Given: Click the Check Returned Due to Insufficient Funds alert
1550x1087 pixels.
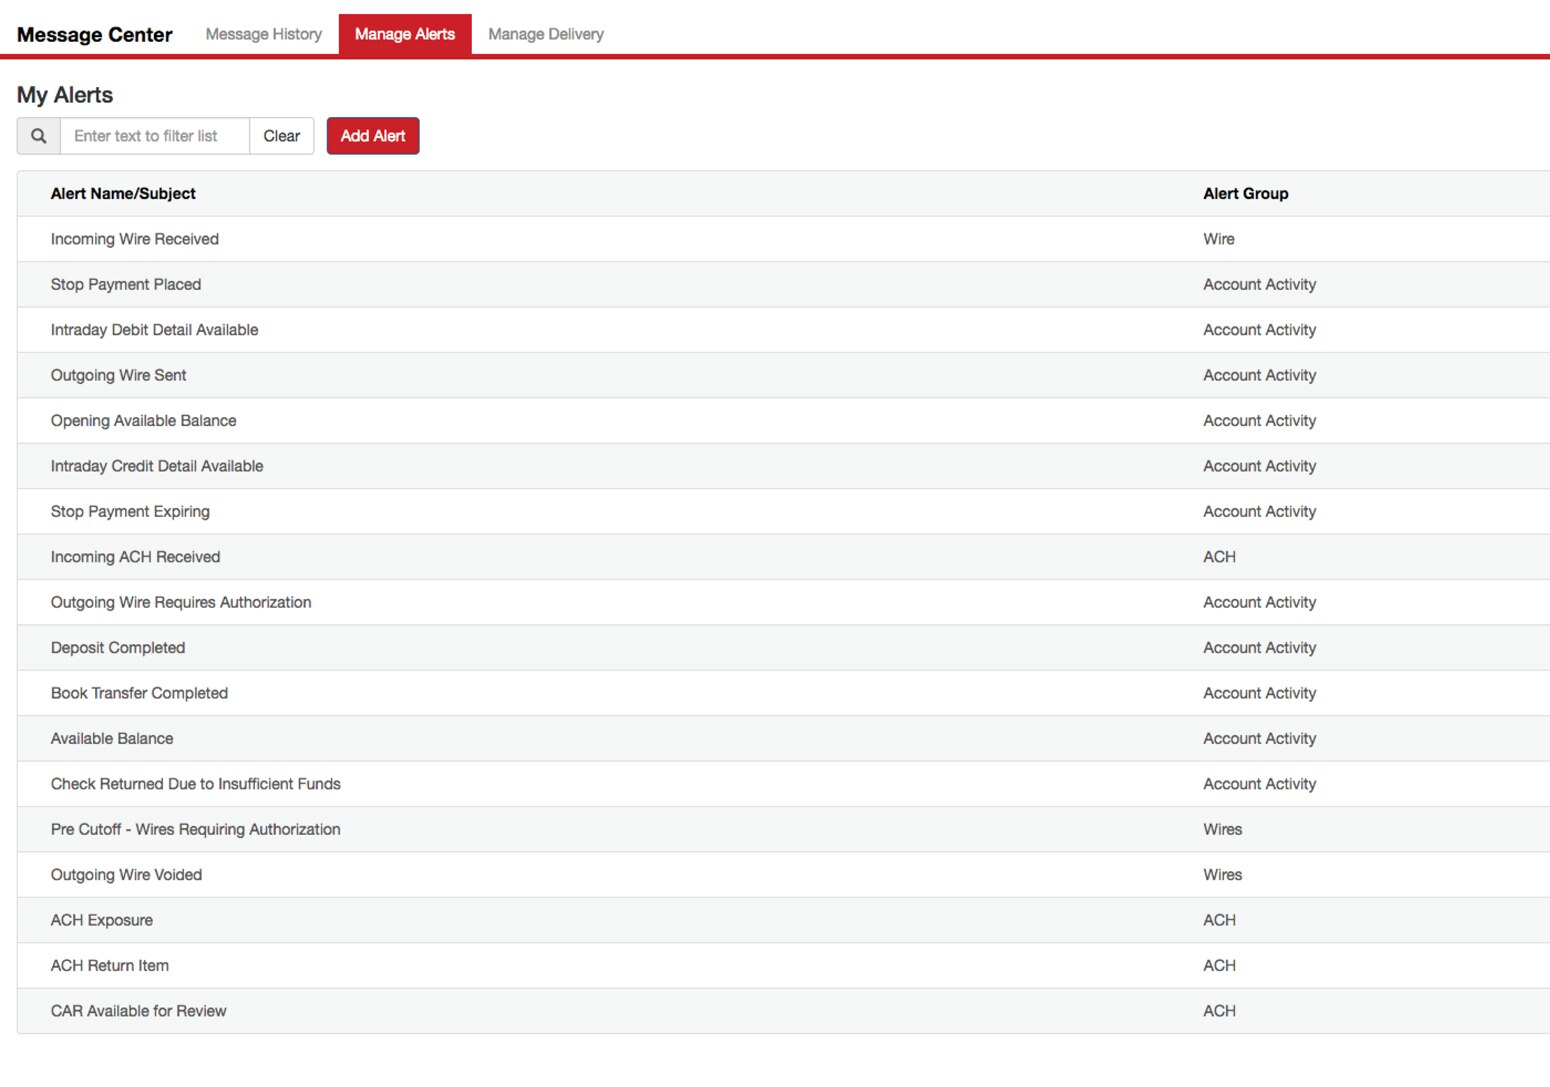Looking at the screenshot, I should (196, 784).
